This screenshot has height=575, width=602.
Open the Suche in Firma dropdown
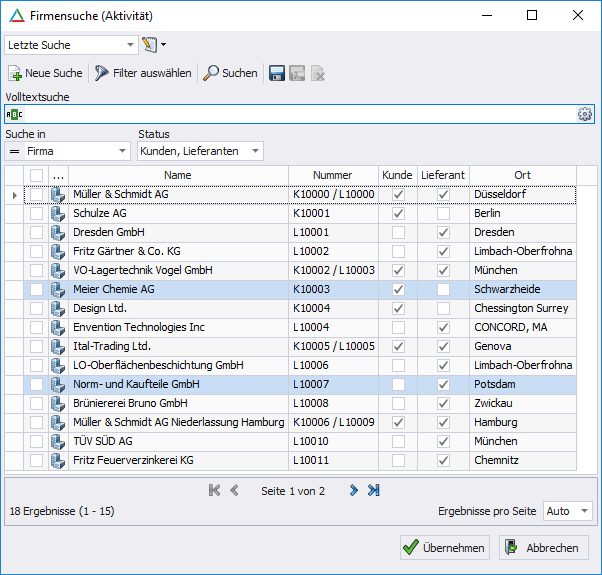(123, 151)
